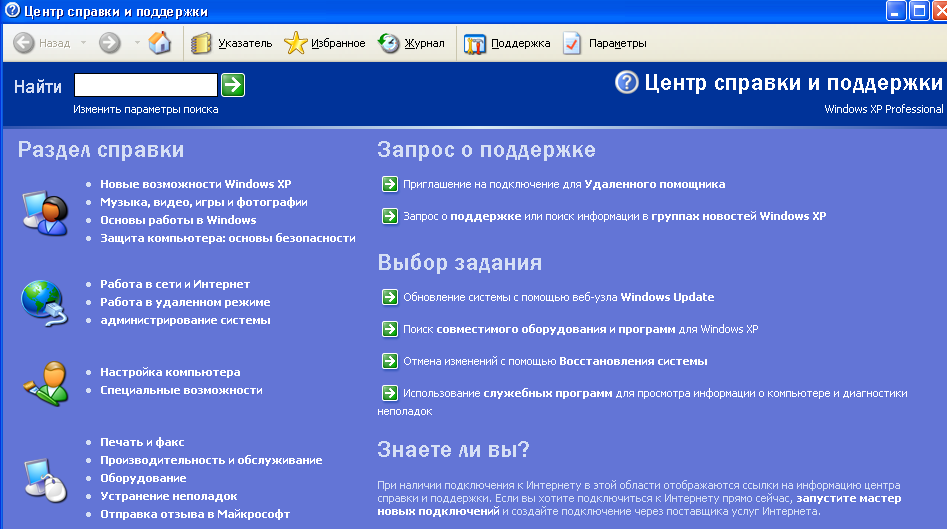Open Работа в сети и Интернет topic
Viewport: 947px width, 529px height.
tap(175, 284)
